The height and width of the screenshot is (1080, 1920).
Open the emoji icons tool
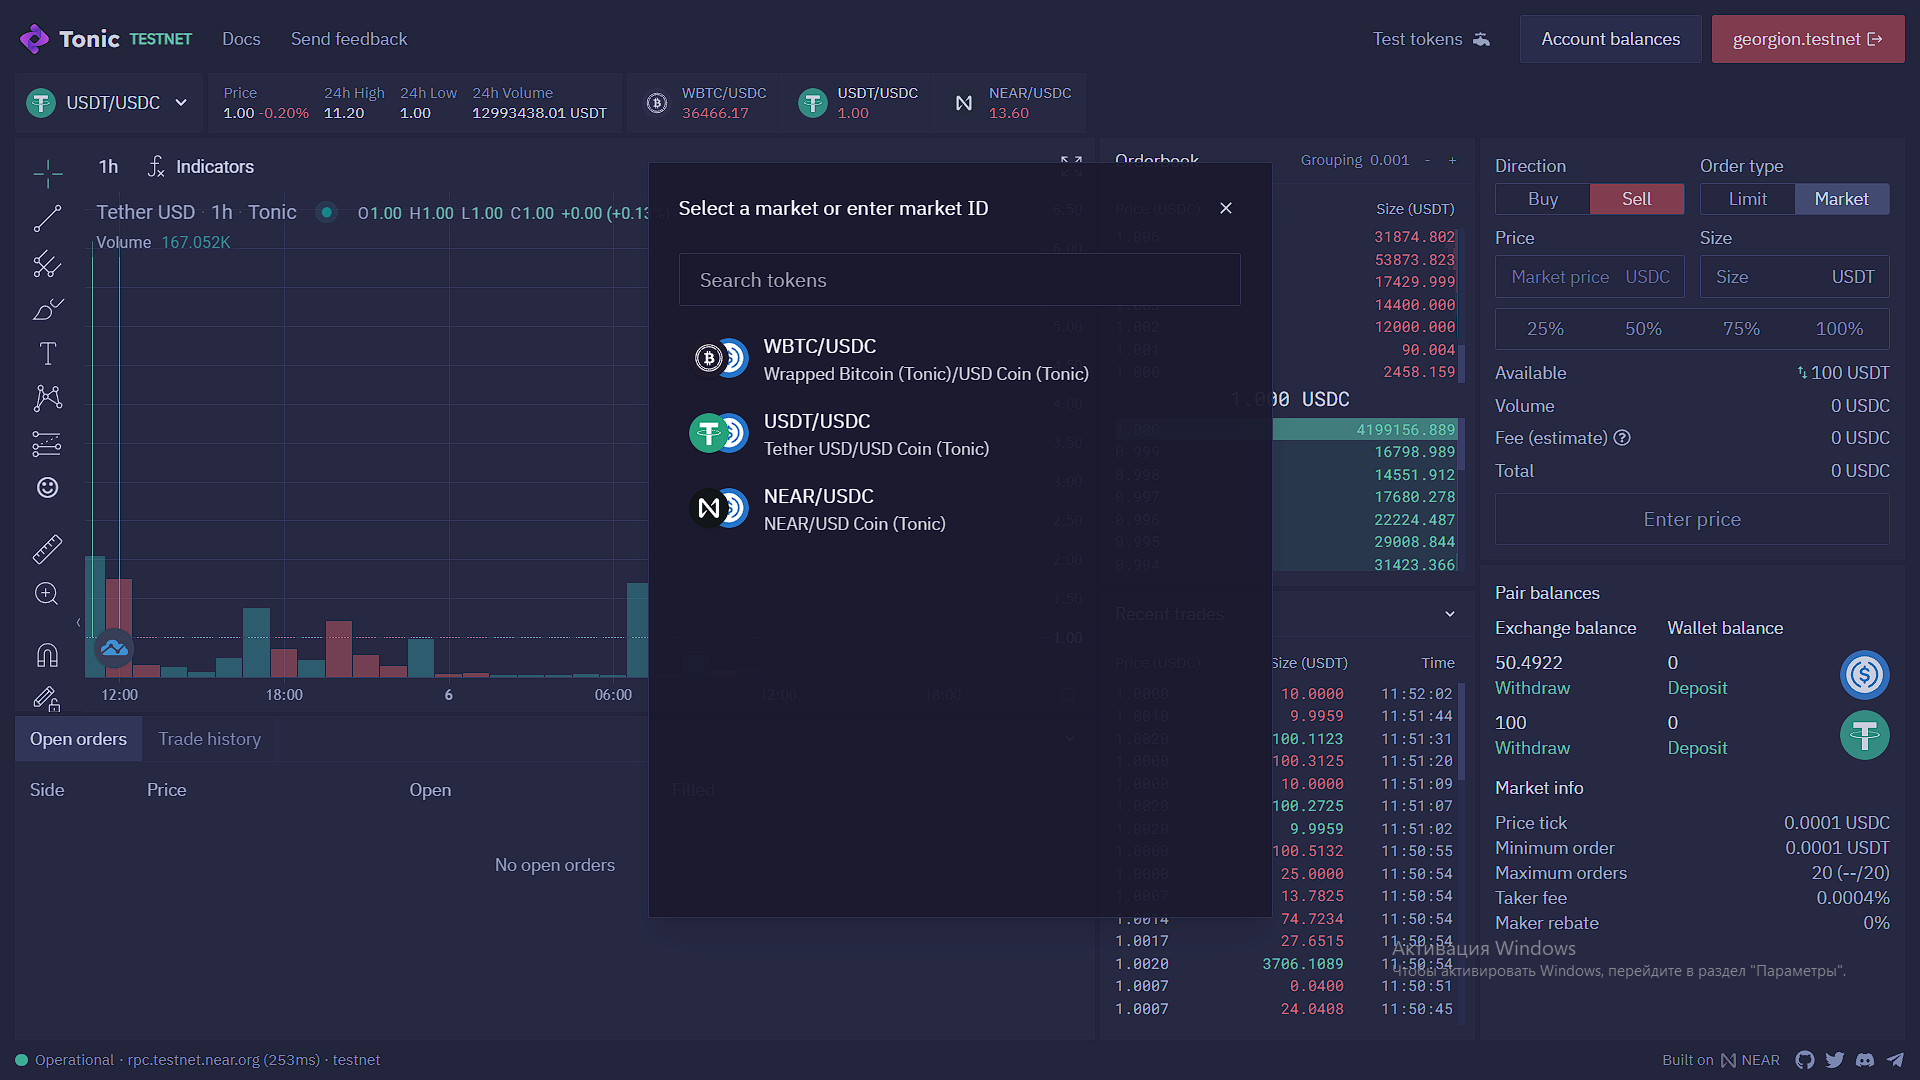click(47, 487)
